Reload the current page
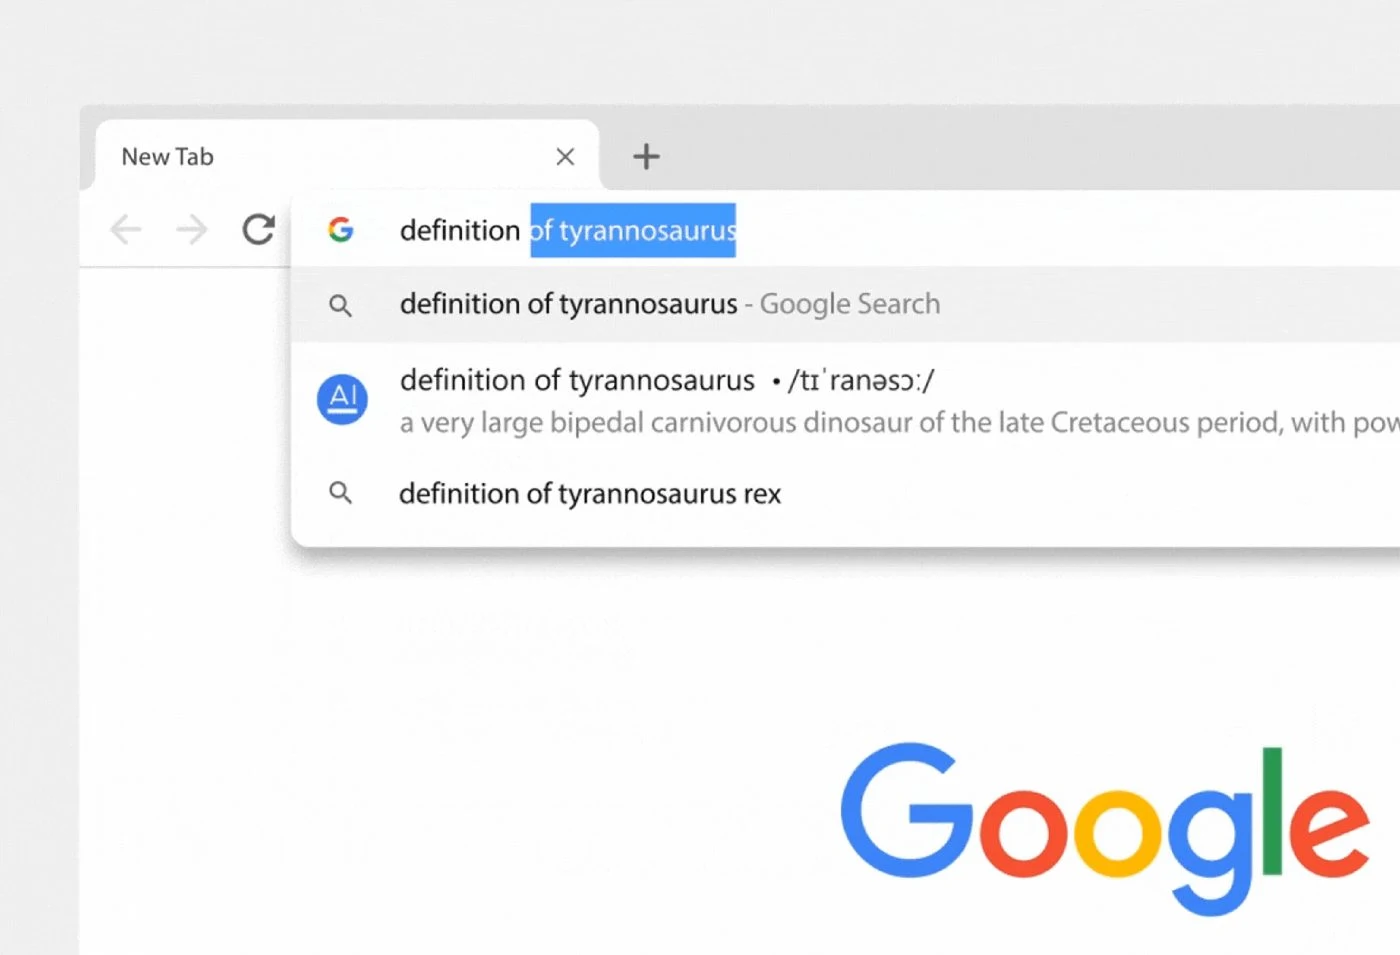Image resolution: width=1400 pixels, height=955 pixels. (258, 230)
